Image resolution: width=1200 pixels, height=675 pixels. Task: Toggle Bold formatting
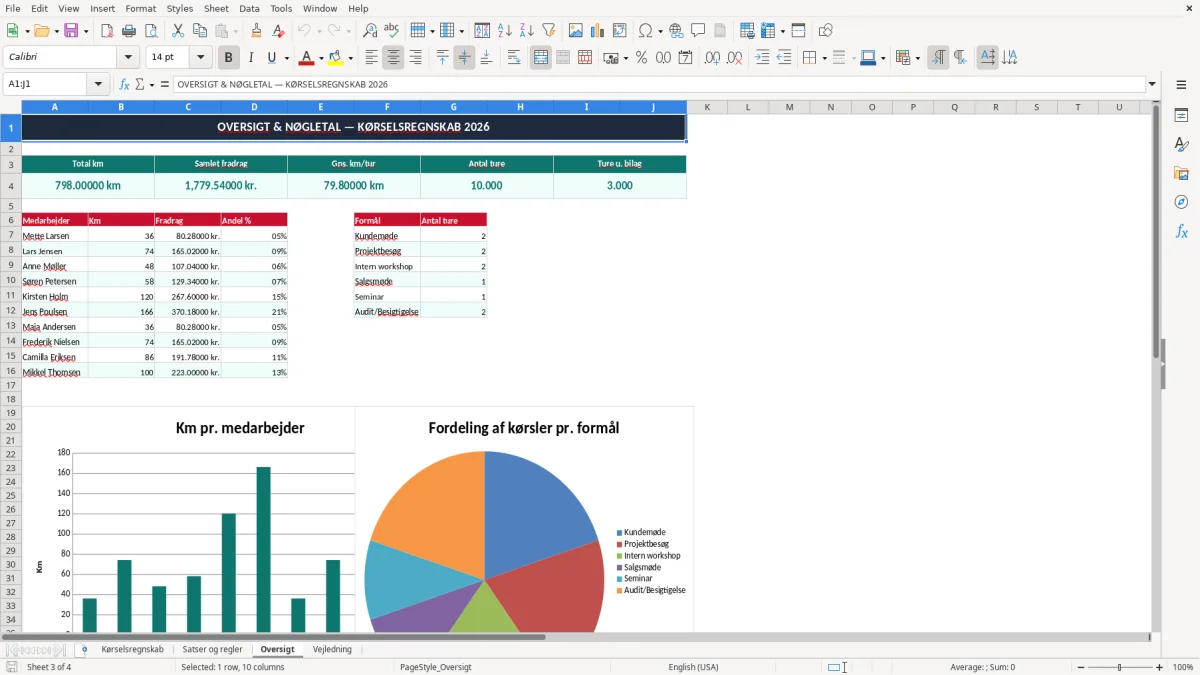(x=229, y=58)
